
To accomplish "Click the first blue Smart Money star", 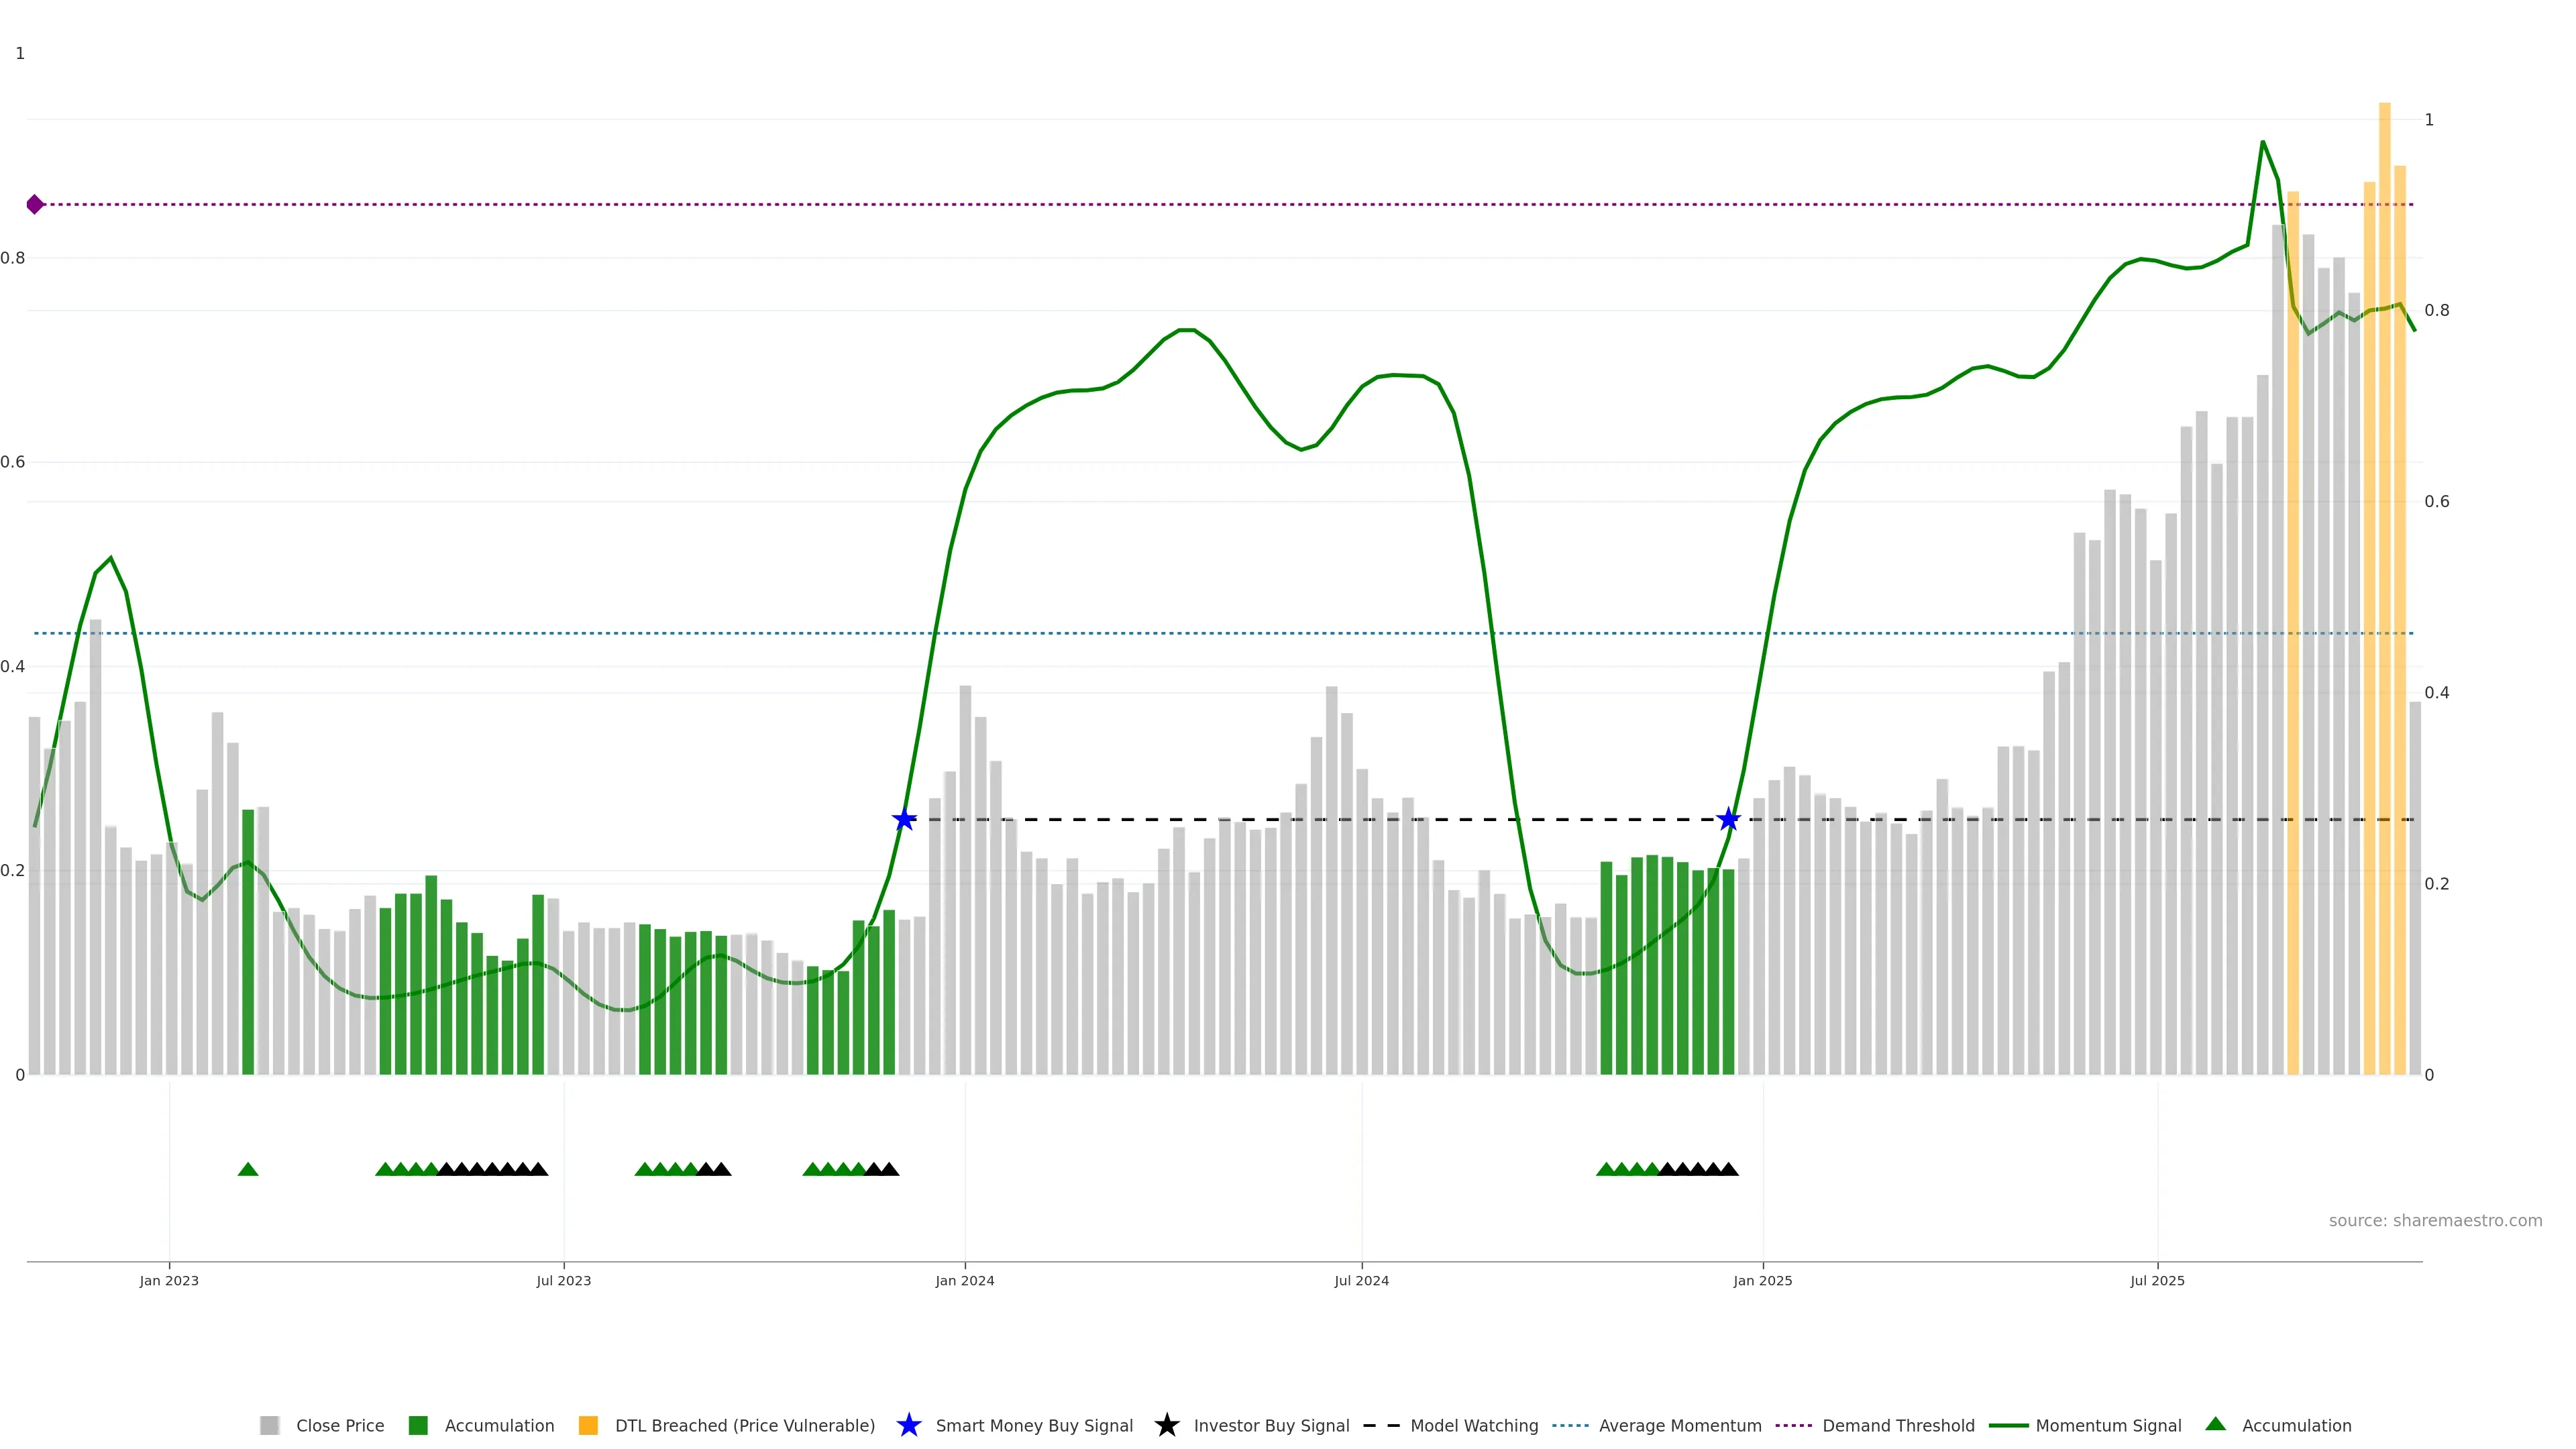I will click(904, 820).
